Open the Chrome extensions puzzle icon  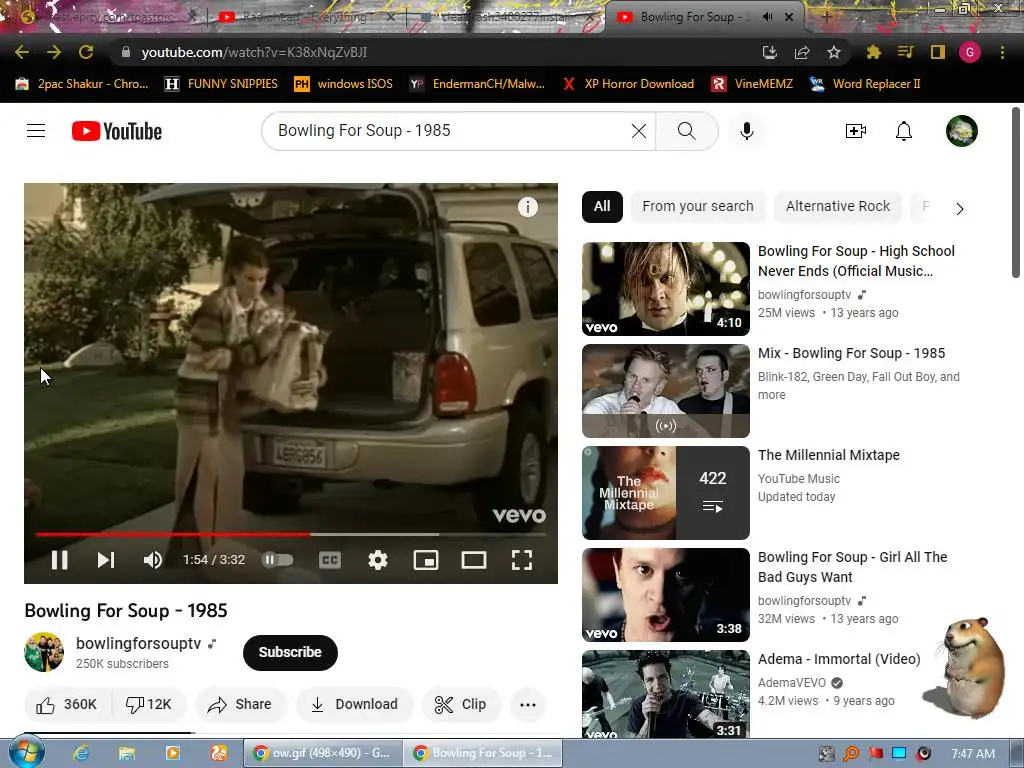(873, 52)
